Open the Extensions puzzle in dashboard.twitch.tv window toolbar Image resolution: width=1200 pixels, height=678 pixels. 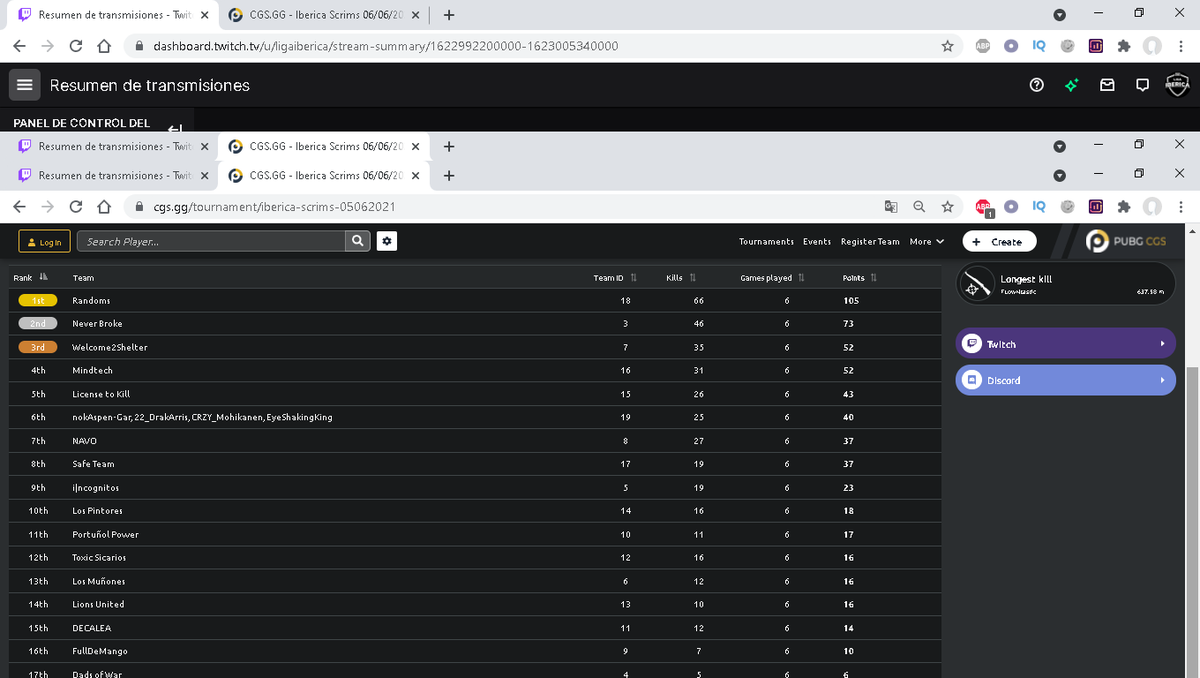point(1124,46)
